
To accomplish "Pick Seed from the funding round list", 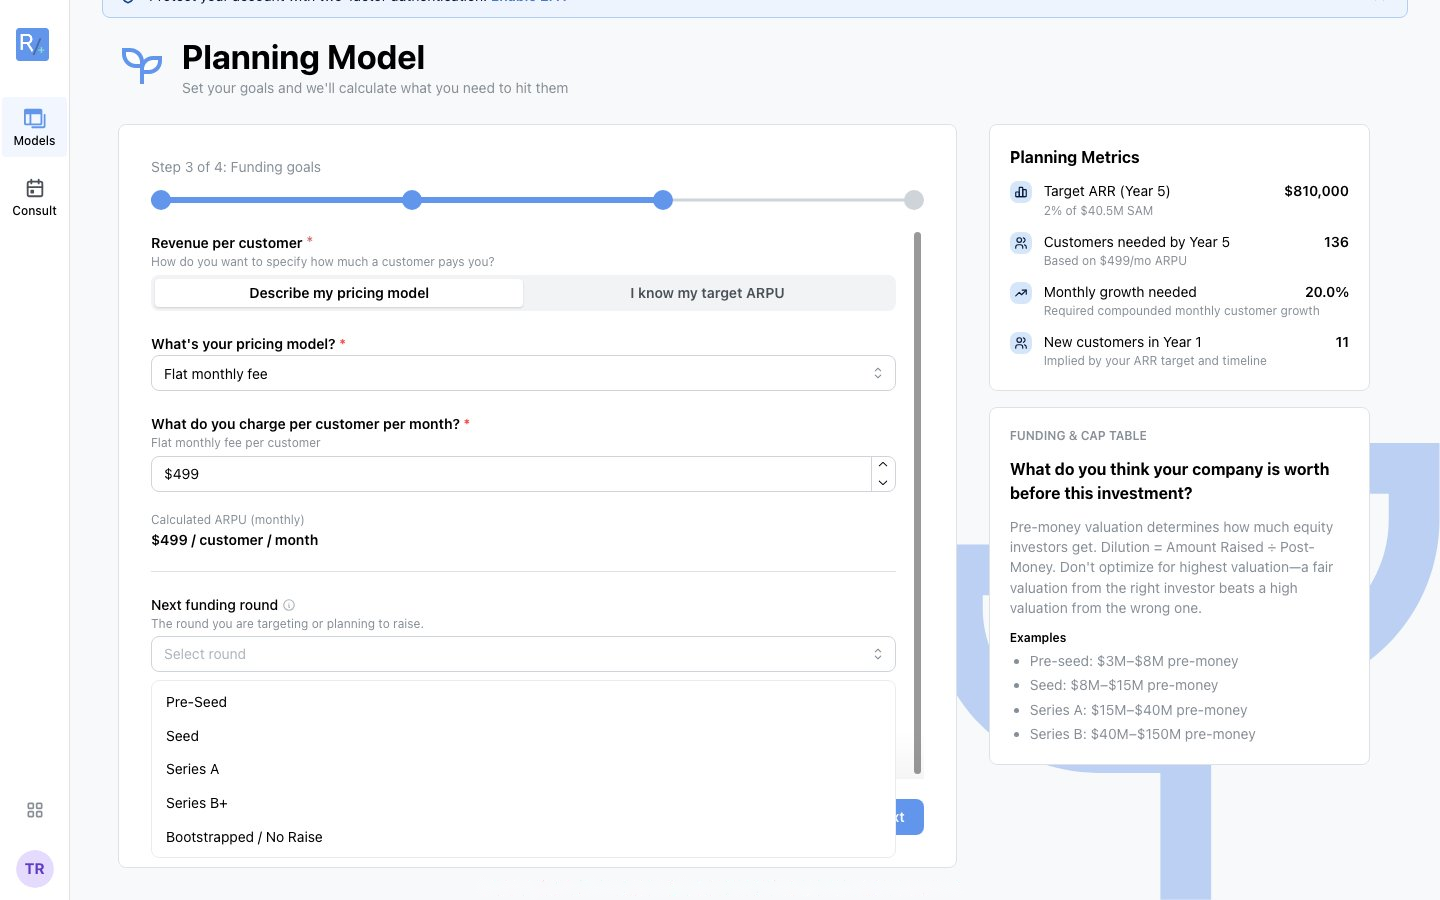I will tap(523, 736).
